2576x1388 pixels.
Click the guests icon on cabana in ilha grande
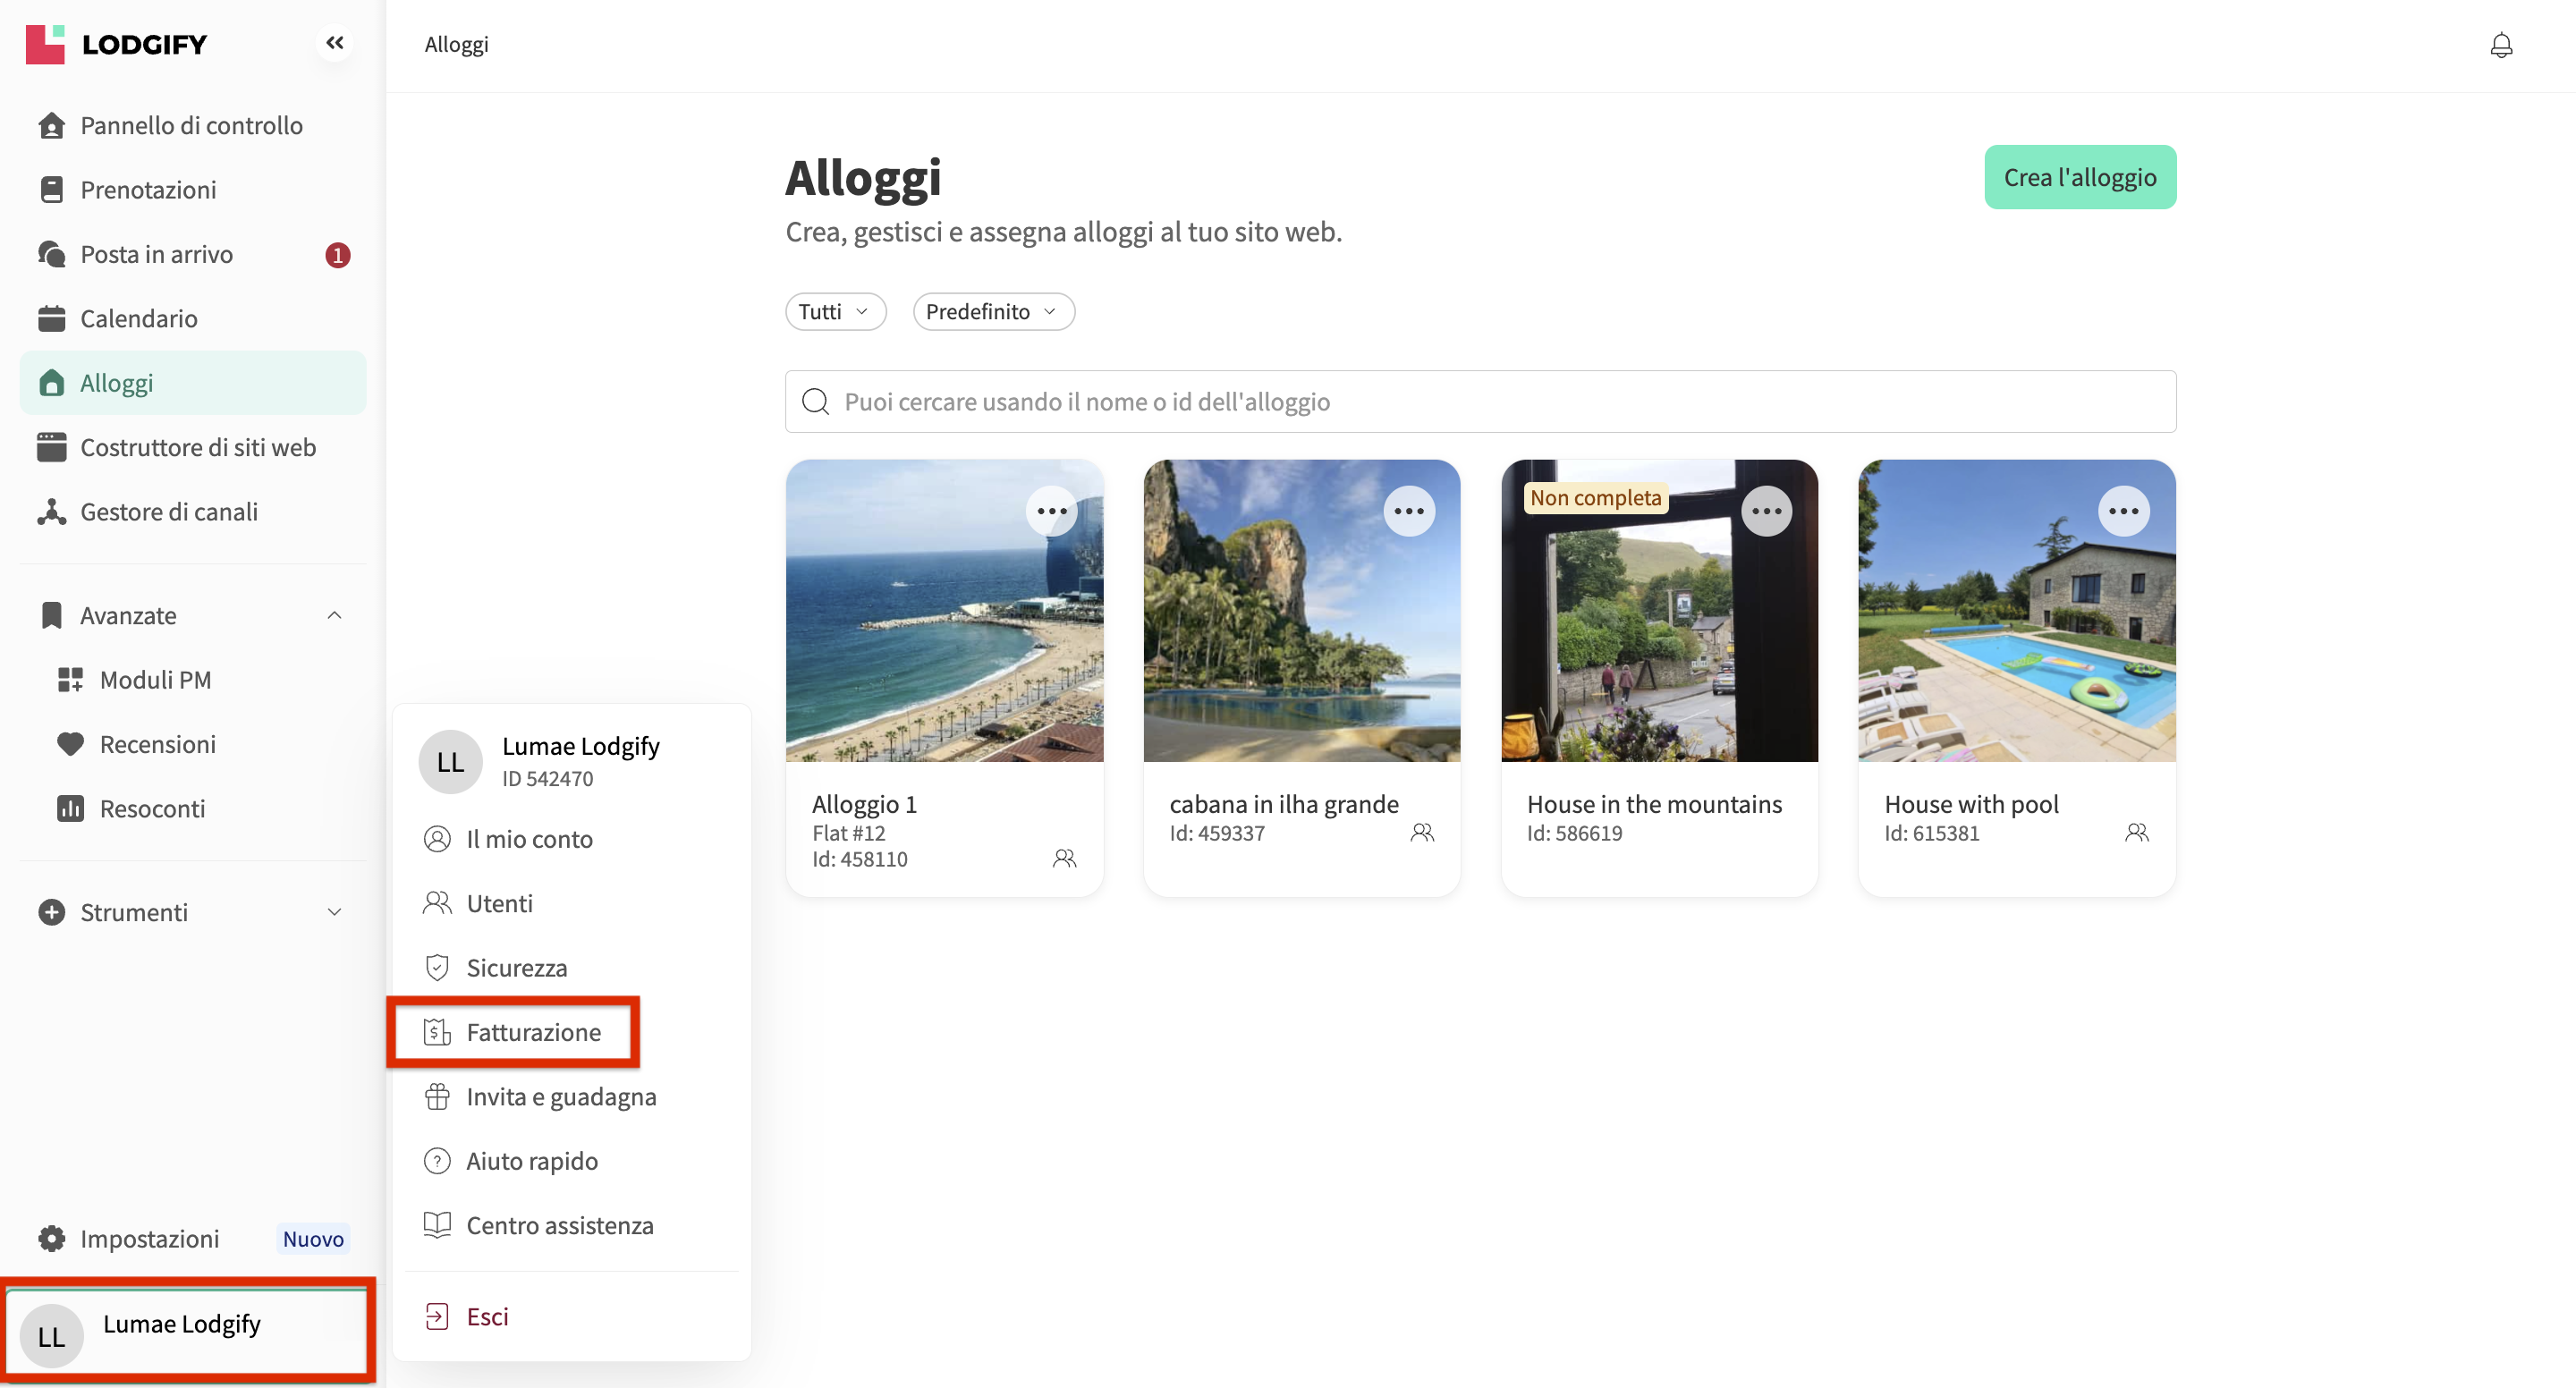click(x=1421, y=832)
